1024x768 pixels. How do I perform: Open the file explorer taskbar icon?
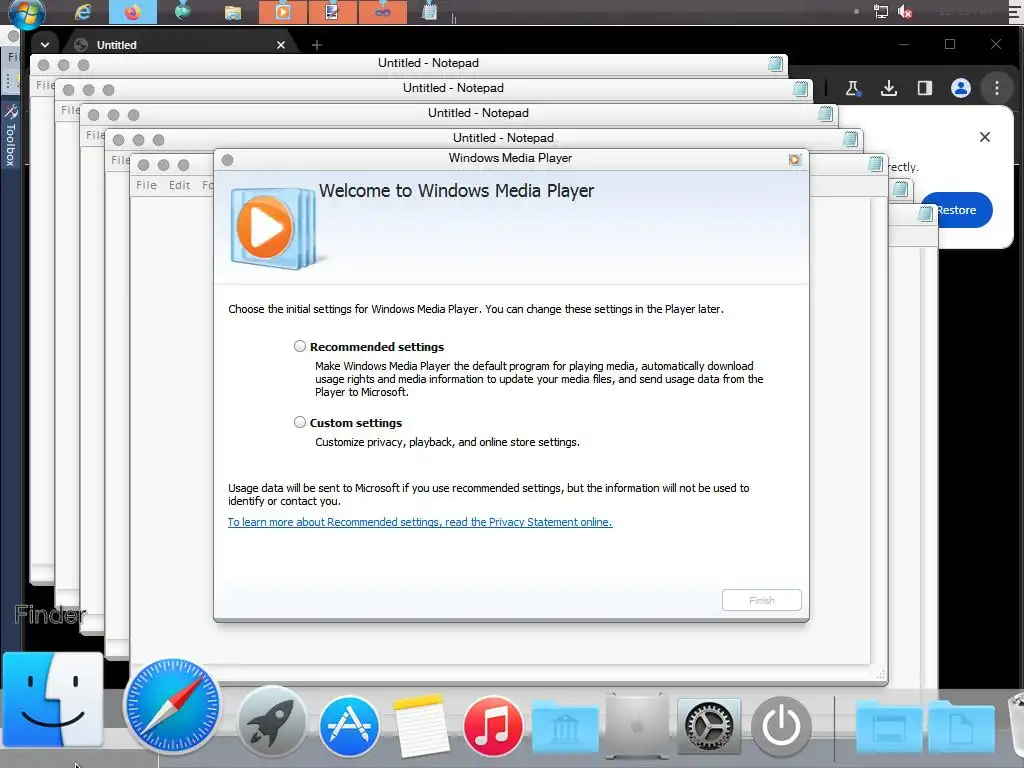click(233, 12)
